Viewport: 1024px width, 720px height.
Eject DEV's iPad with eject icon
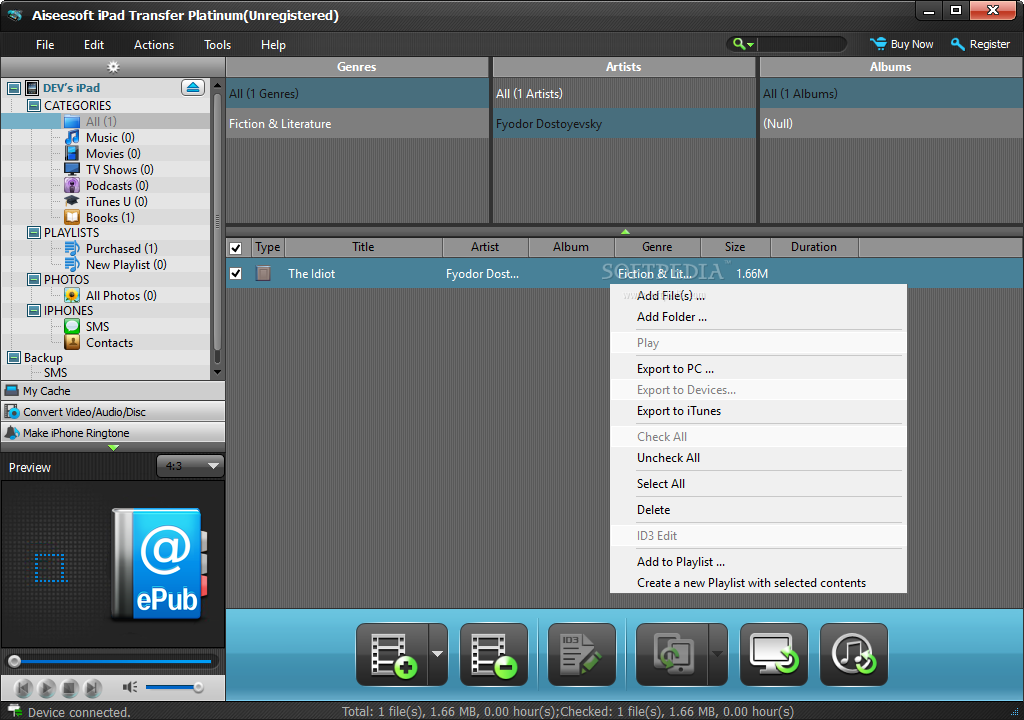point(193,88)
